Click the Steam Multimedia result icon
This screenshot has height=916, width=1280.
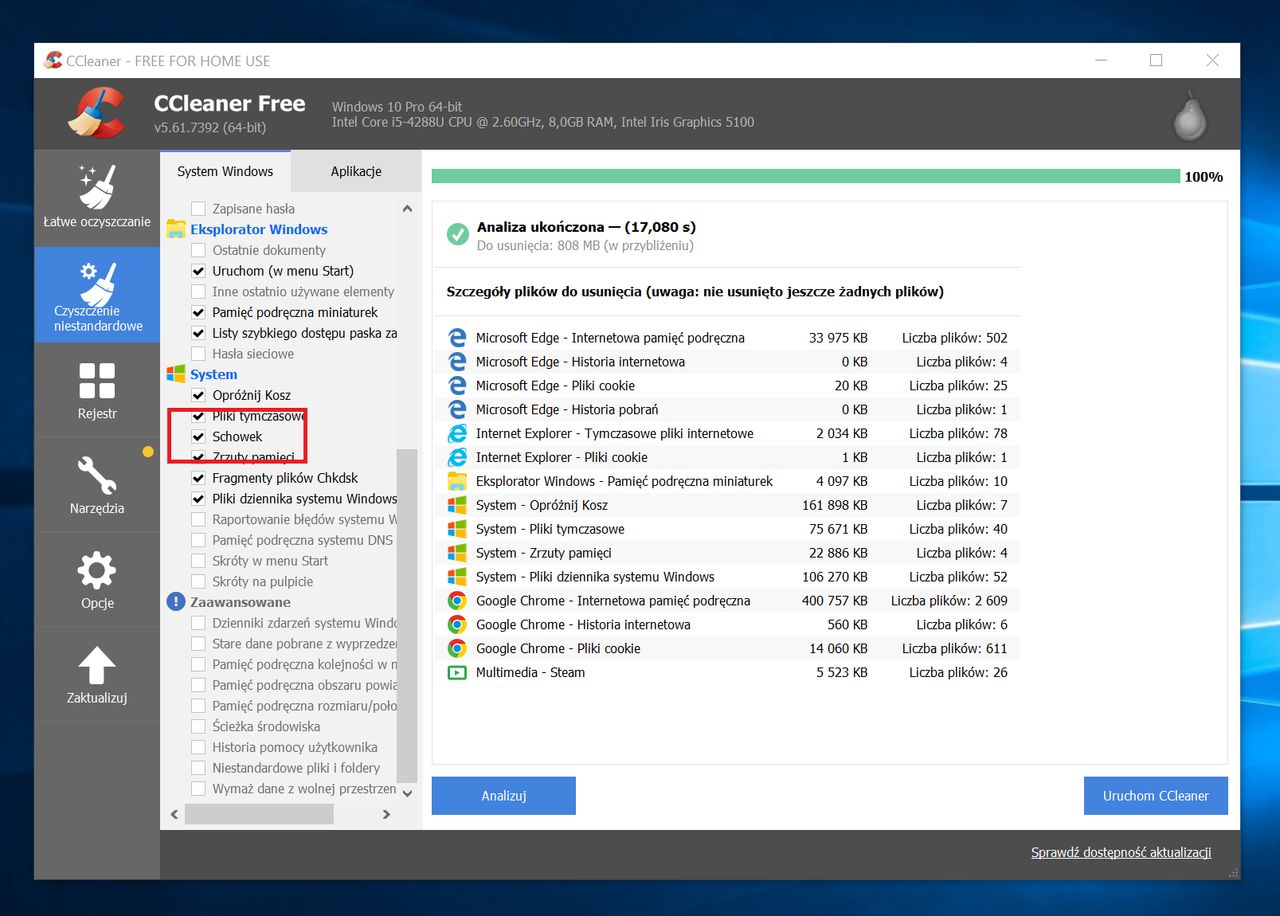coord(457,673)
